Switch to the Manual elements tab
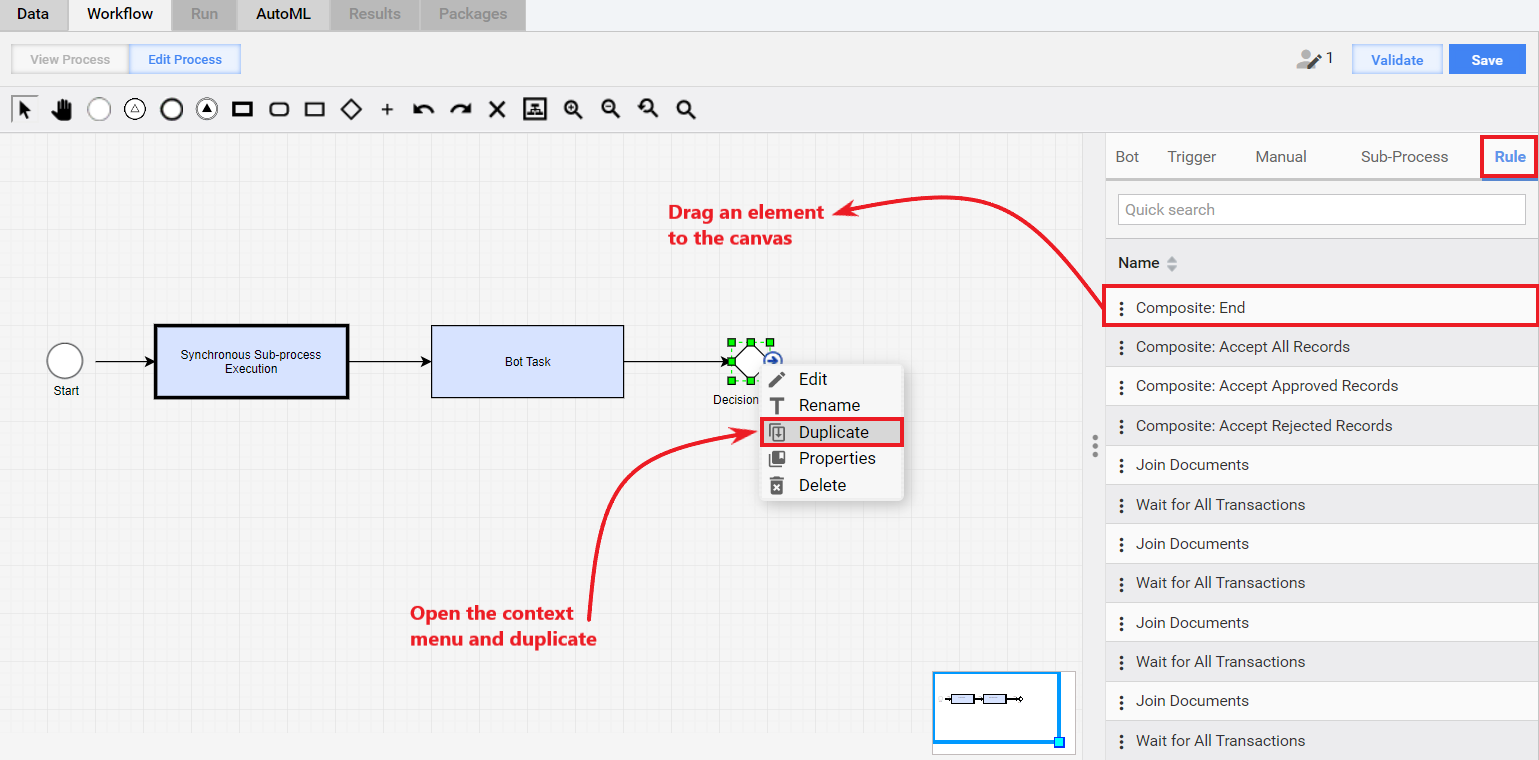The image size is (1539, 760). point(1281,156)
